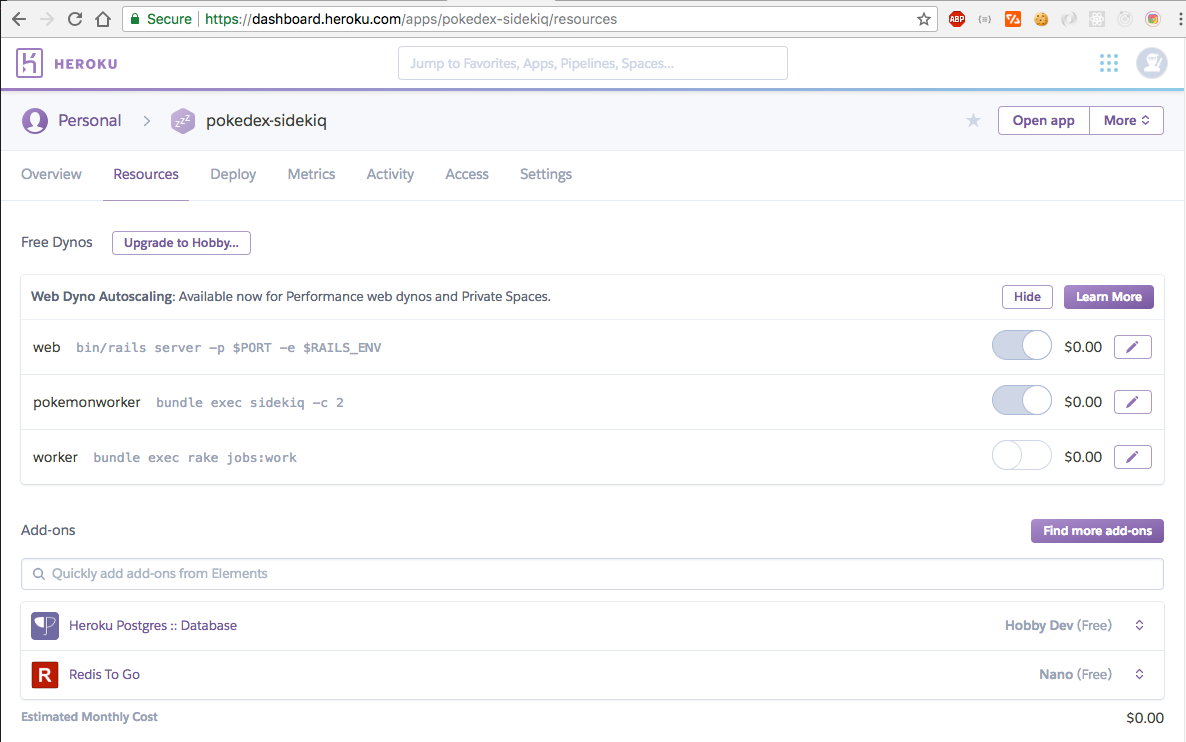Click the account avatar in top-right corner
The height and width of the screenshot is (742, 1186).
pyautogui.click(x=1151, y=62)
